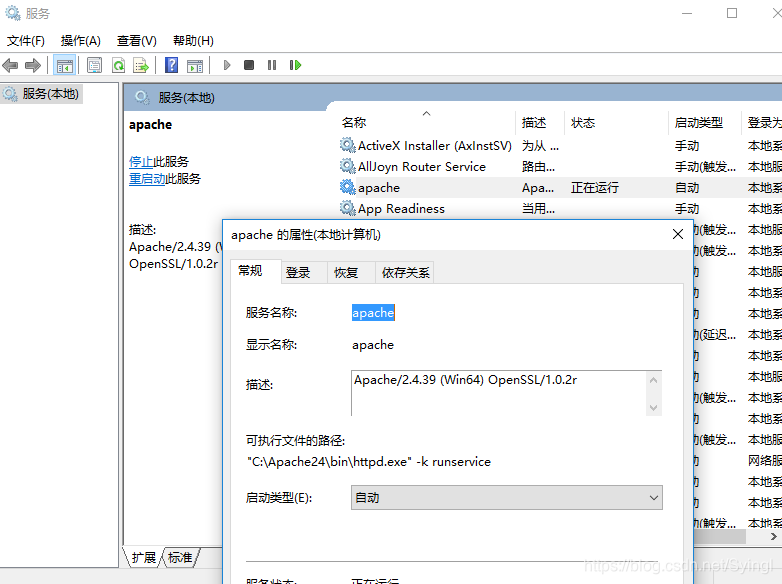Click the list horizontal scroll right arrow
The width and height of the screenshot is (782, 584).
pos(773,537)
